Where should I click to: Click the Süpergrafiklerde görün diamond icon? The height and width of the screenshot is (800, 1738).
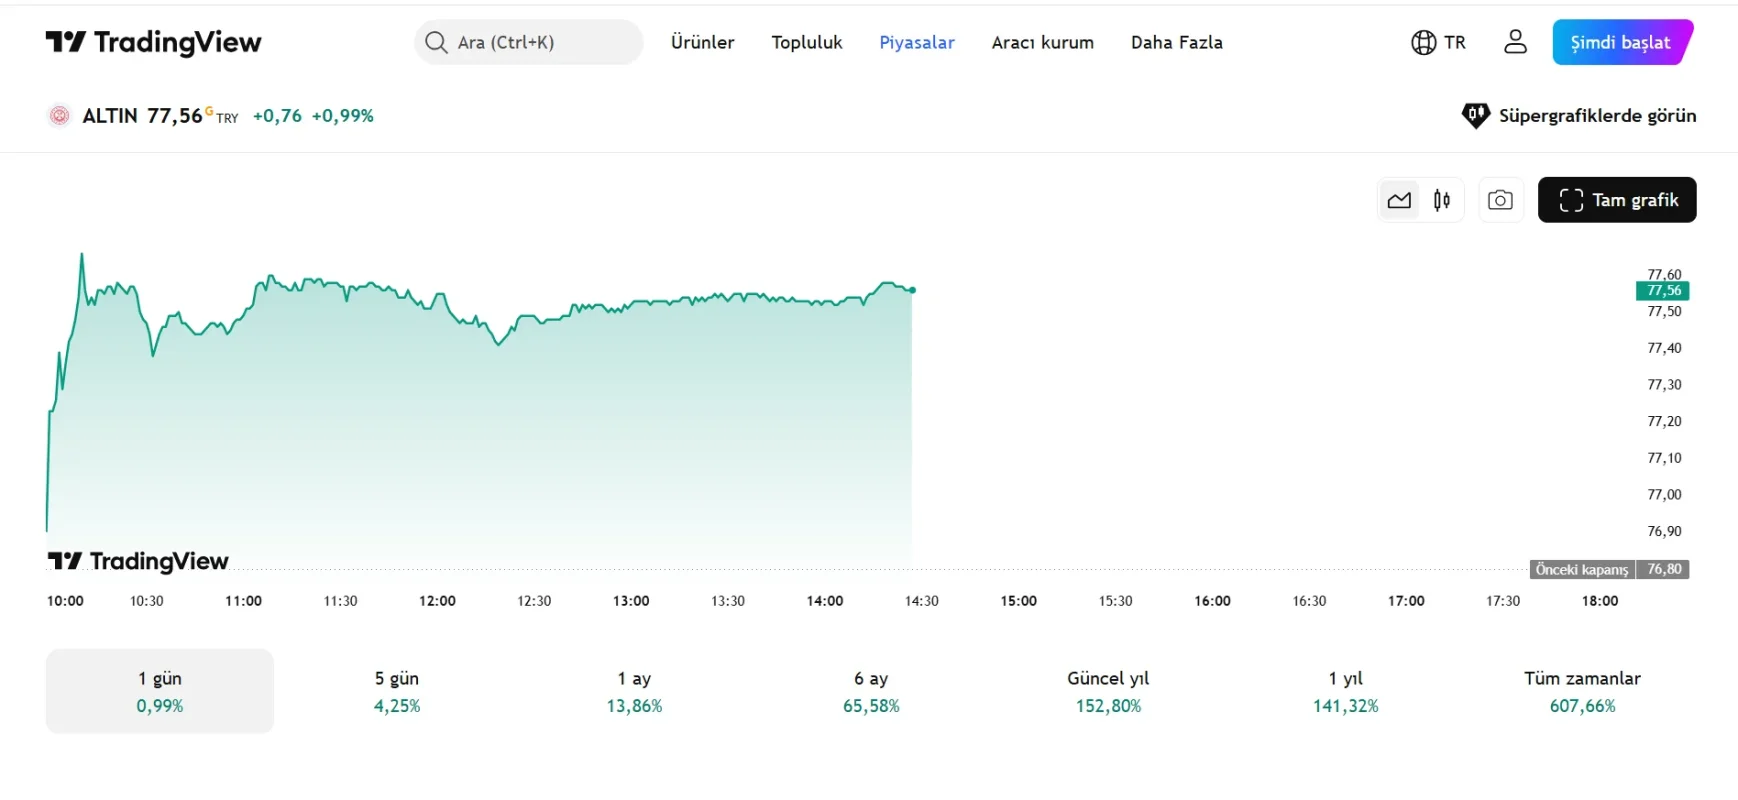tap(1475, 116)
